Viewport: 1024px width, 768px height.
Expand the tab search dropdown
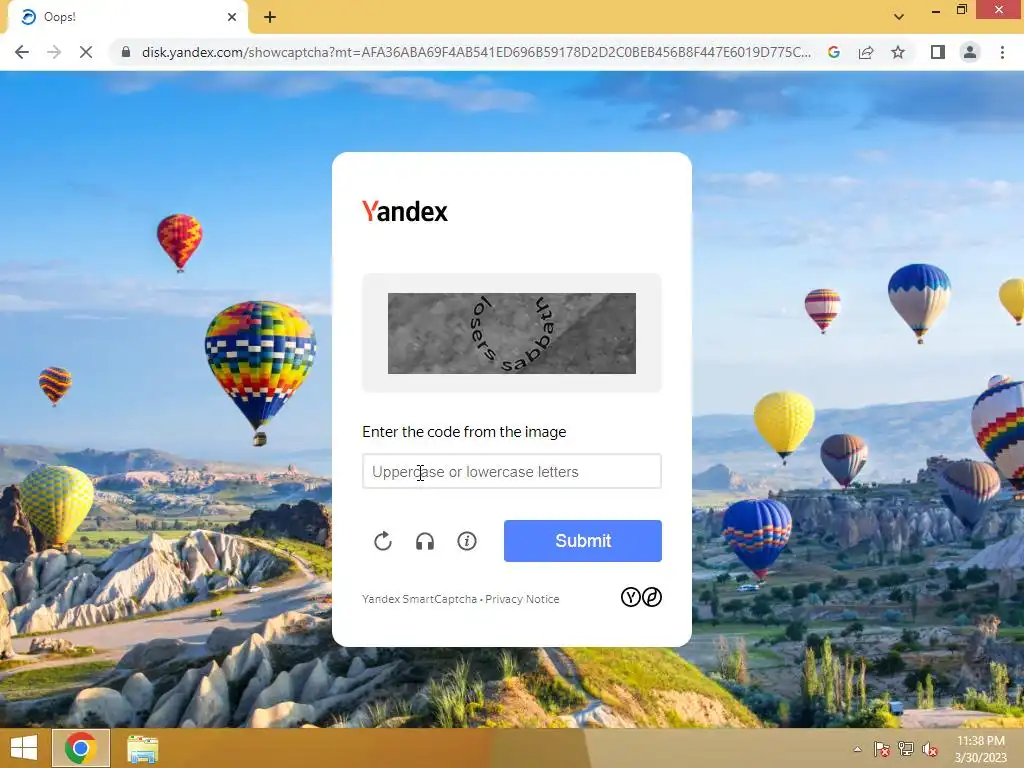point(899,16)
